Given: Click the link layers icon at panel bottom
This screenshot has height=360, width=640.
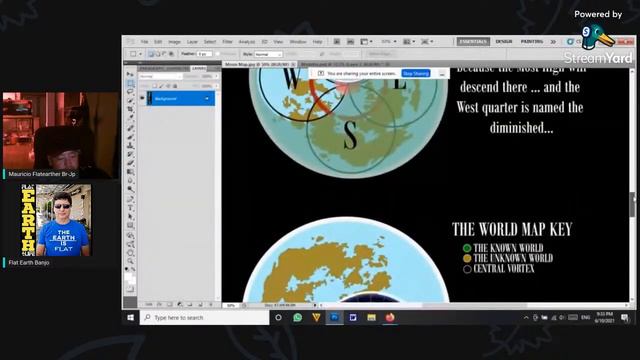Looking at the screenshot, I should click(x=149, y=304).
